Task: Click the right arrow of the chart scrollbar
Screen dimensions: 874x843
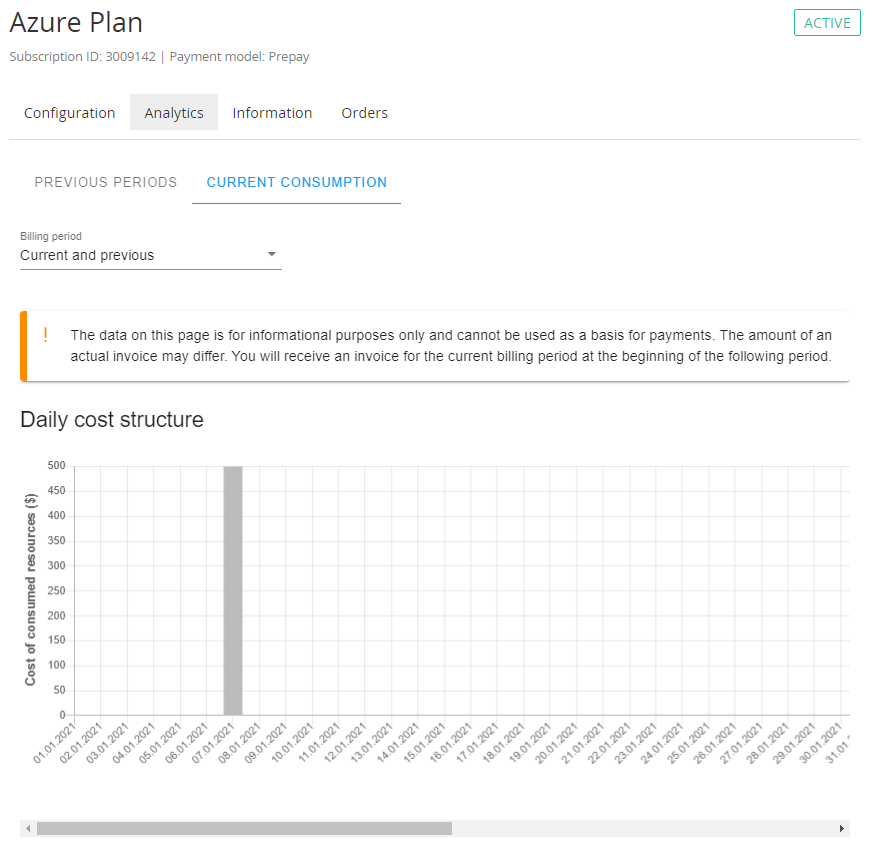Action: (842, 829)
